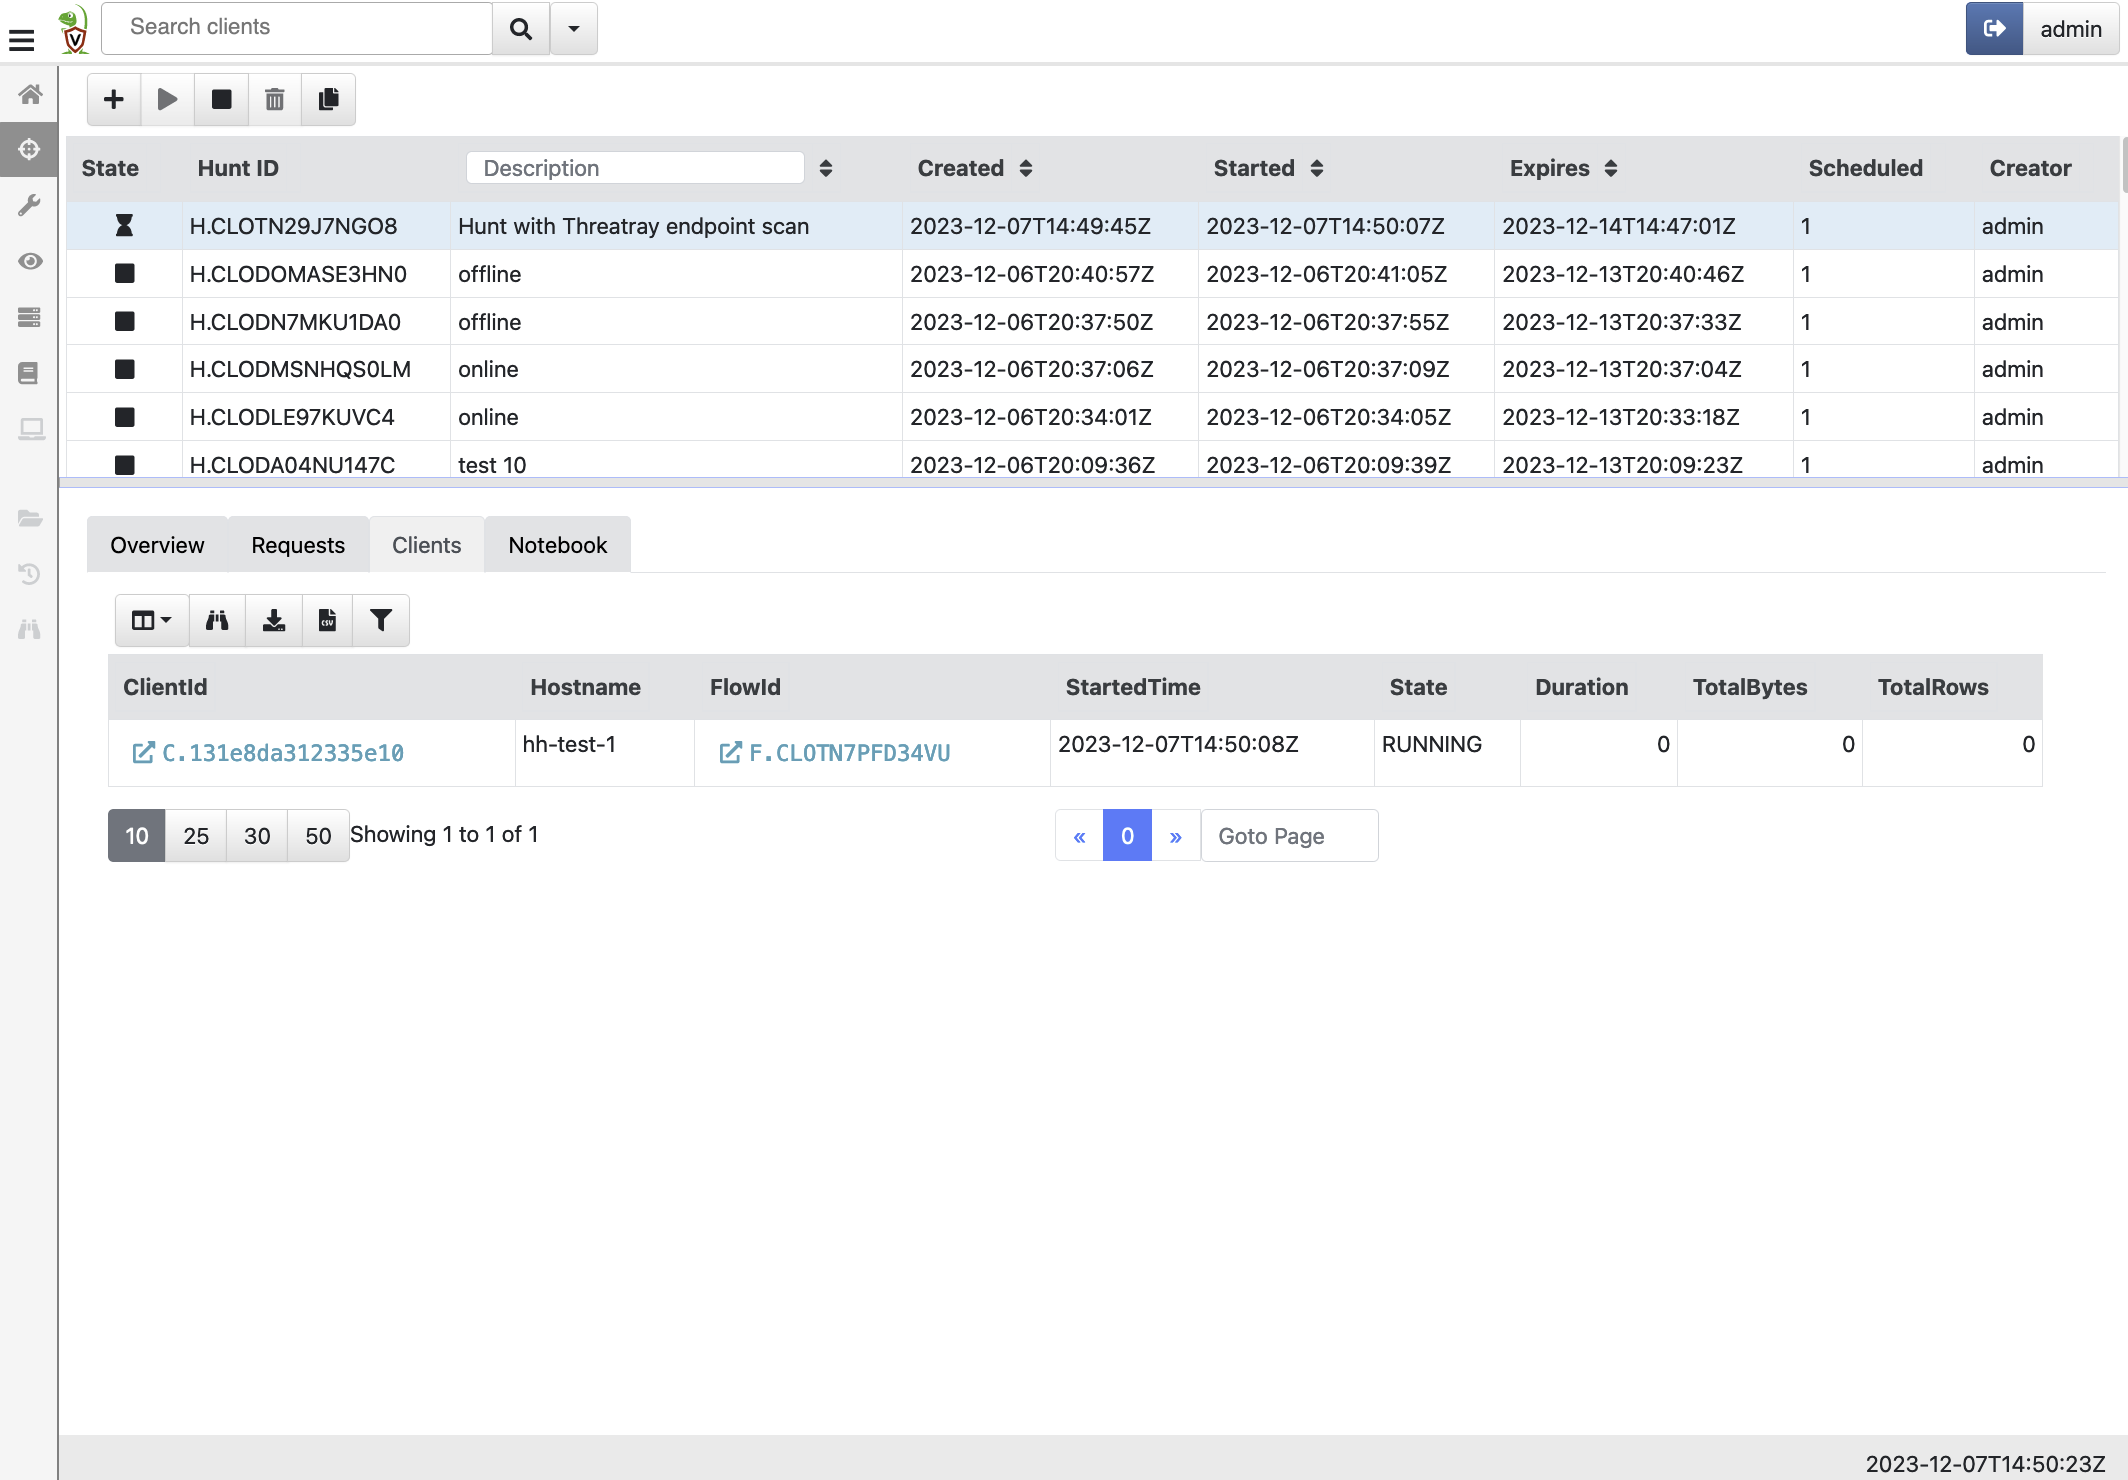Viewport: 2128px width, 1480px height.
Task: Switch to the Overview tab
Action: coord(157,545)
